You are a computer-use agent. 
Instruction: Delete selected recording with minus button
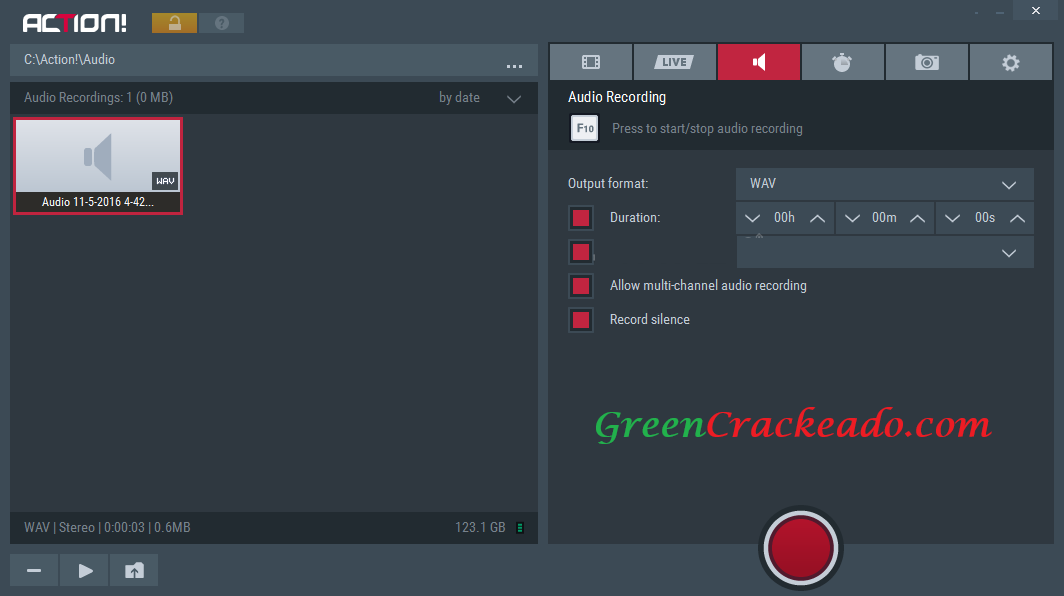[x=34, y=570]
